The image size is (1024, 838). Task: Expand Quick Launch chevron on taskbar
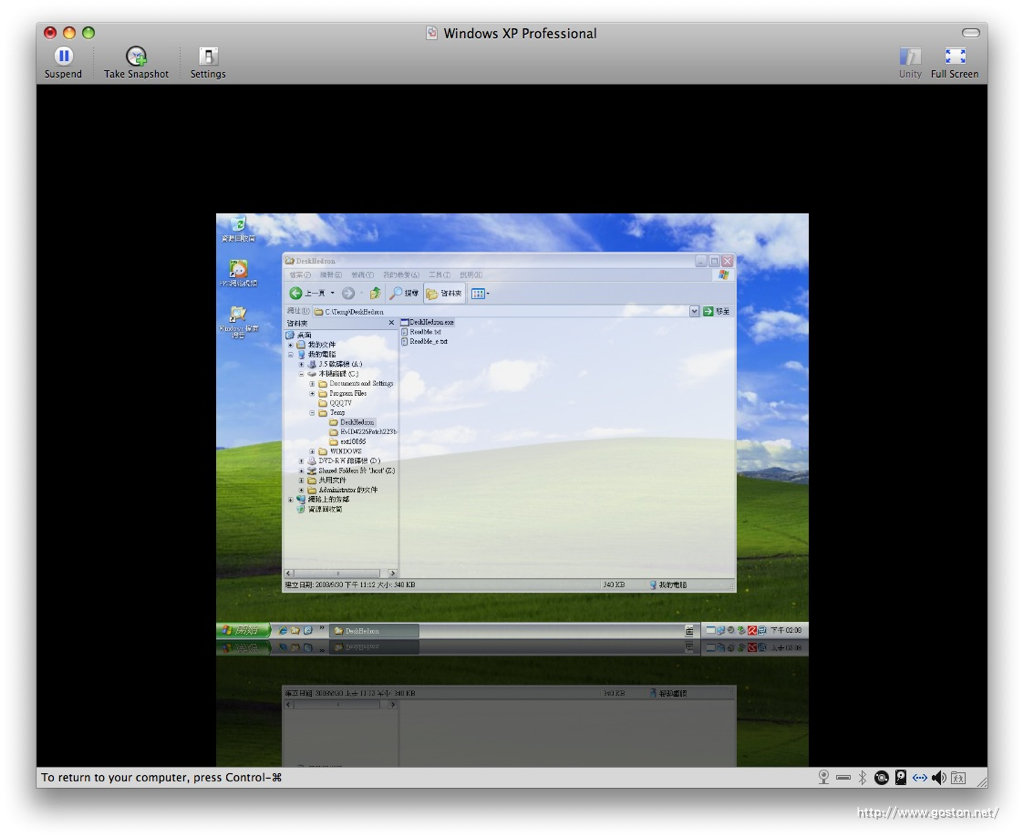tap(322, 630)
